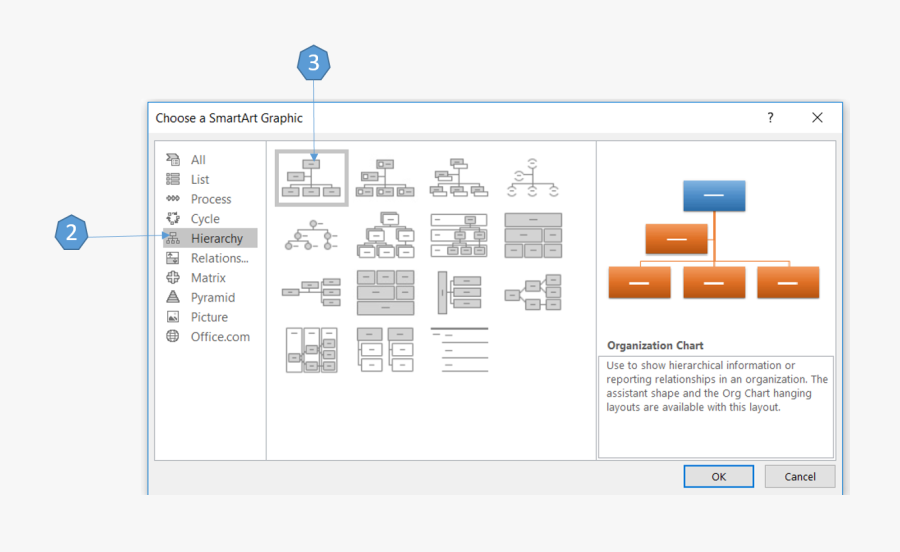Pick the Labeled Hierarchy layout

[x=459, y=235]
